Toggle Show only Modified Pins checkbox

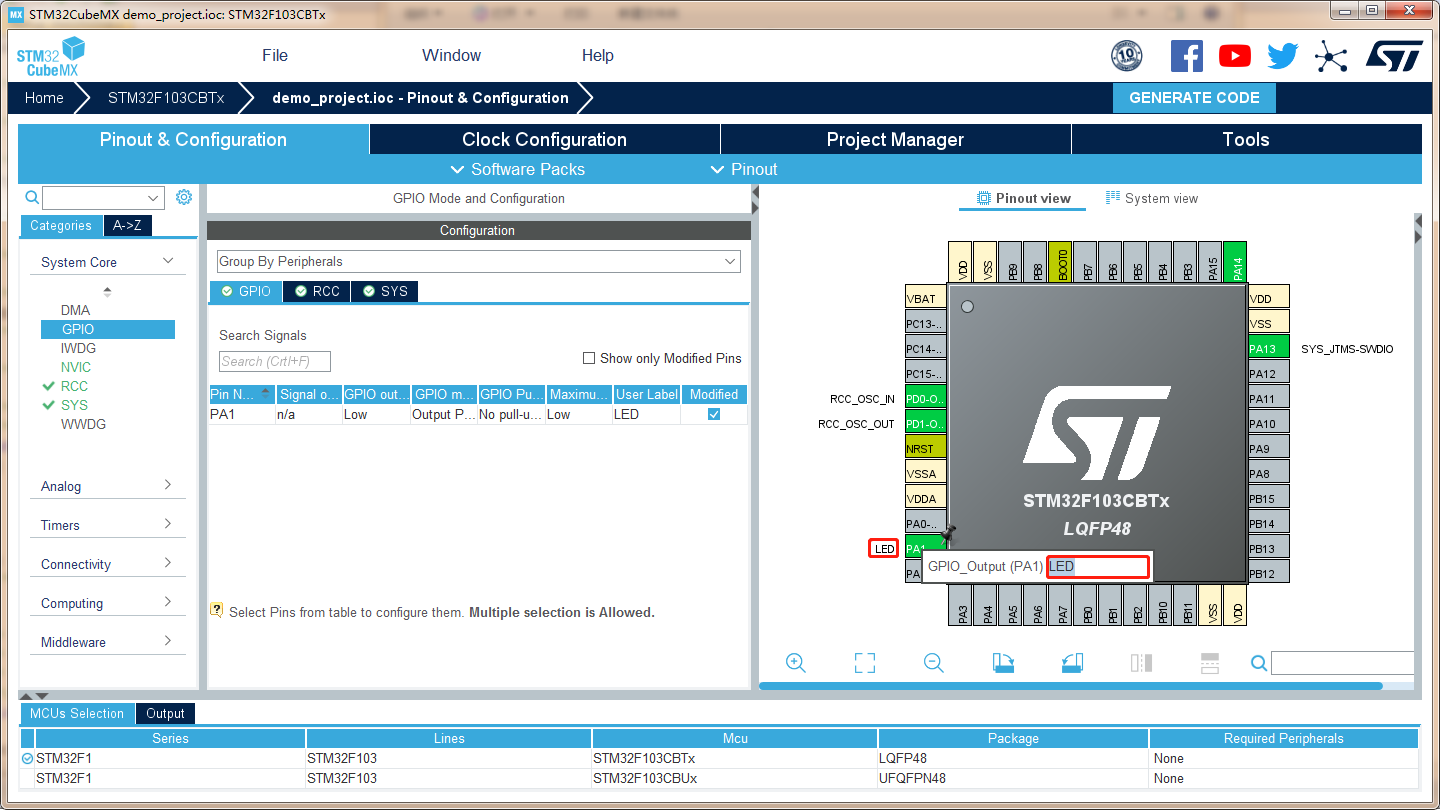coord(589,358)
